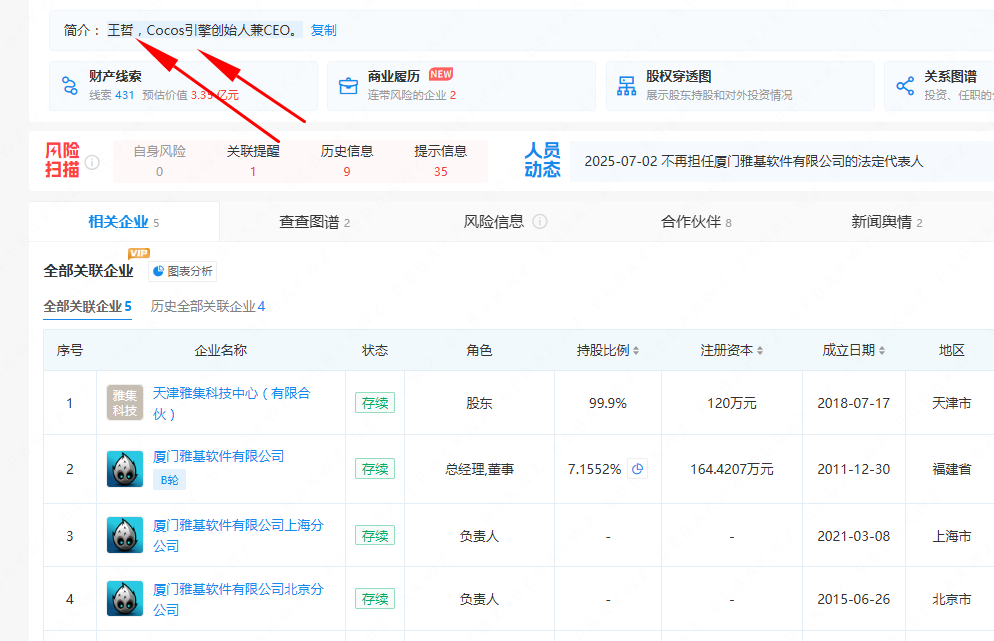This screenshot has height=641, width=994.
Task: Click the info icon next to 风险信息 tab
Action: 539,221
